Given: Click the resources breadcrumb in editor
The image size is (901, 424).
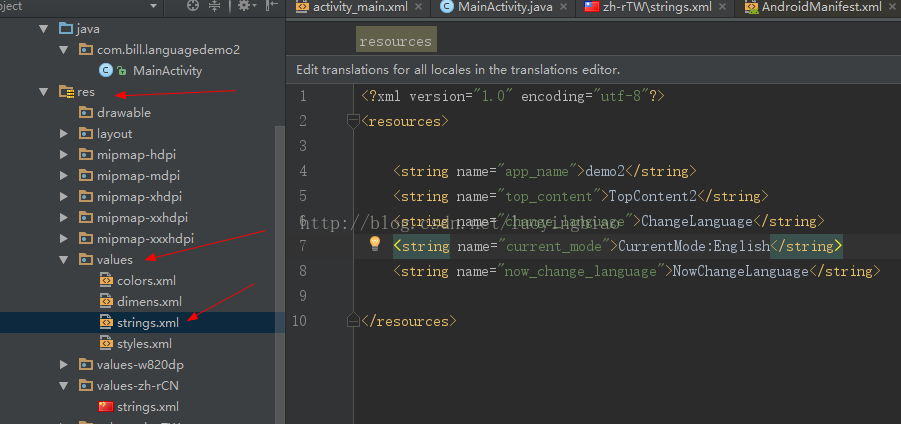Looking at the screenshot, I should pos(396,41).
